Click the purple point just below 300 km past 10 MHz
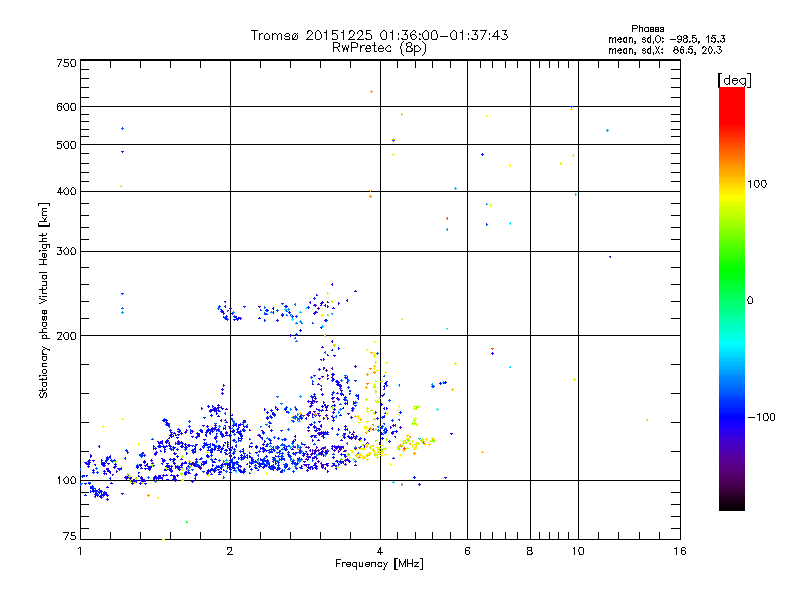Screen dimensions: 800x600 610,257
